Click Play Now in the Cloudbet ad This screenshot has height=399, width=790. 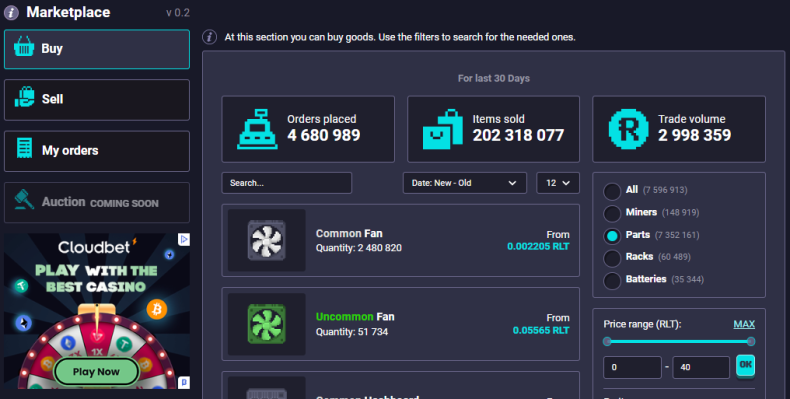click(x=96, y=372)
